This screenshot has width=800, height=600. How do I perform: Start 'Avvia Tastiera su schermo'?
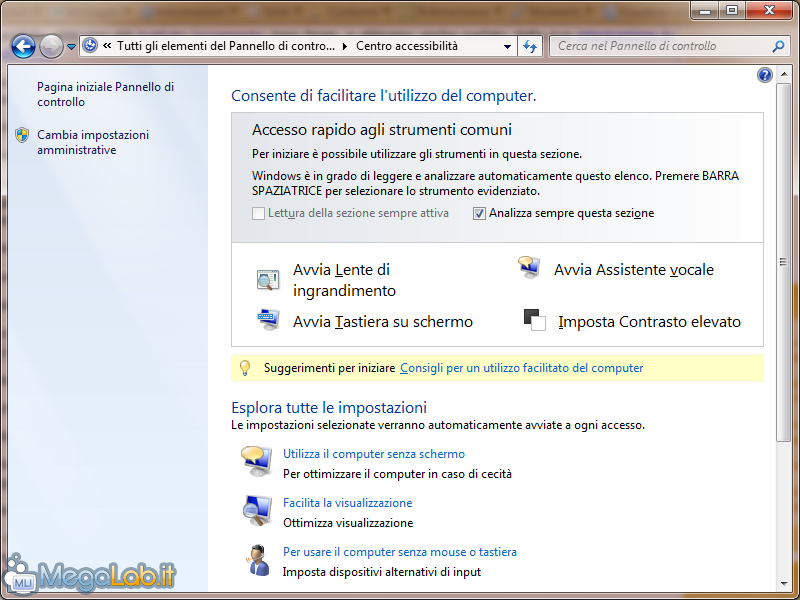pyautogui.click(x=383, y=322)
